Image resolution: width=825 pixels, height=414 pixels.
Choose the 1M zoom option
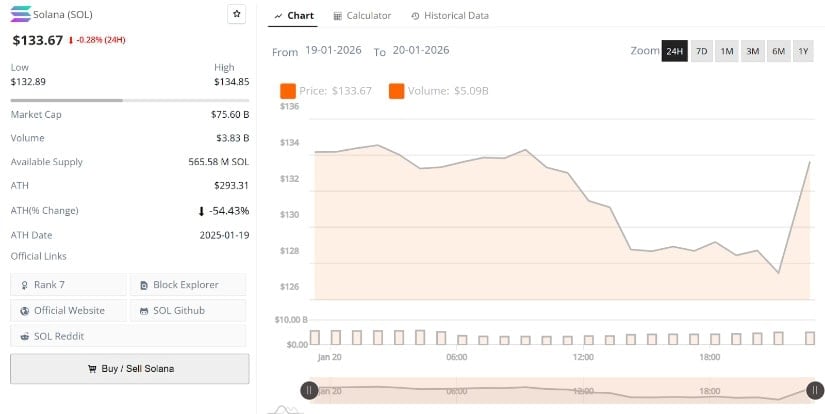tap(727, 51)
